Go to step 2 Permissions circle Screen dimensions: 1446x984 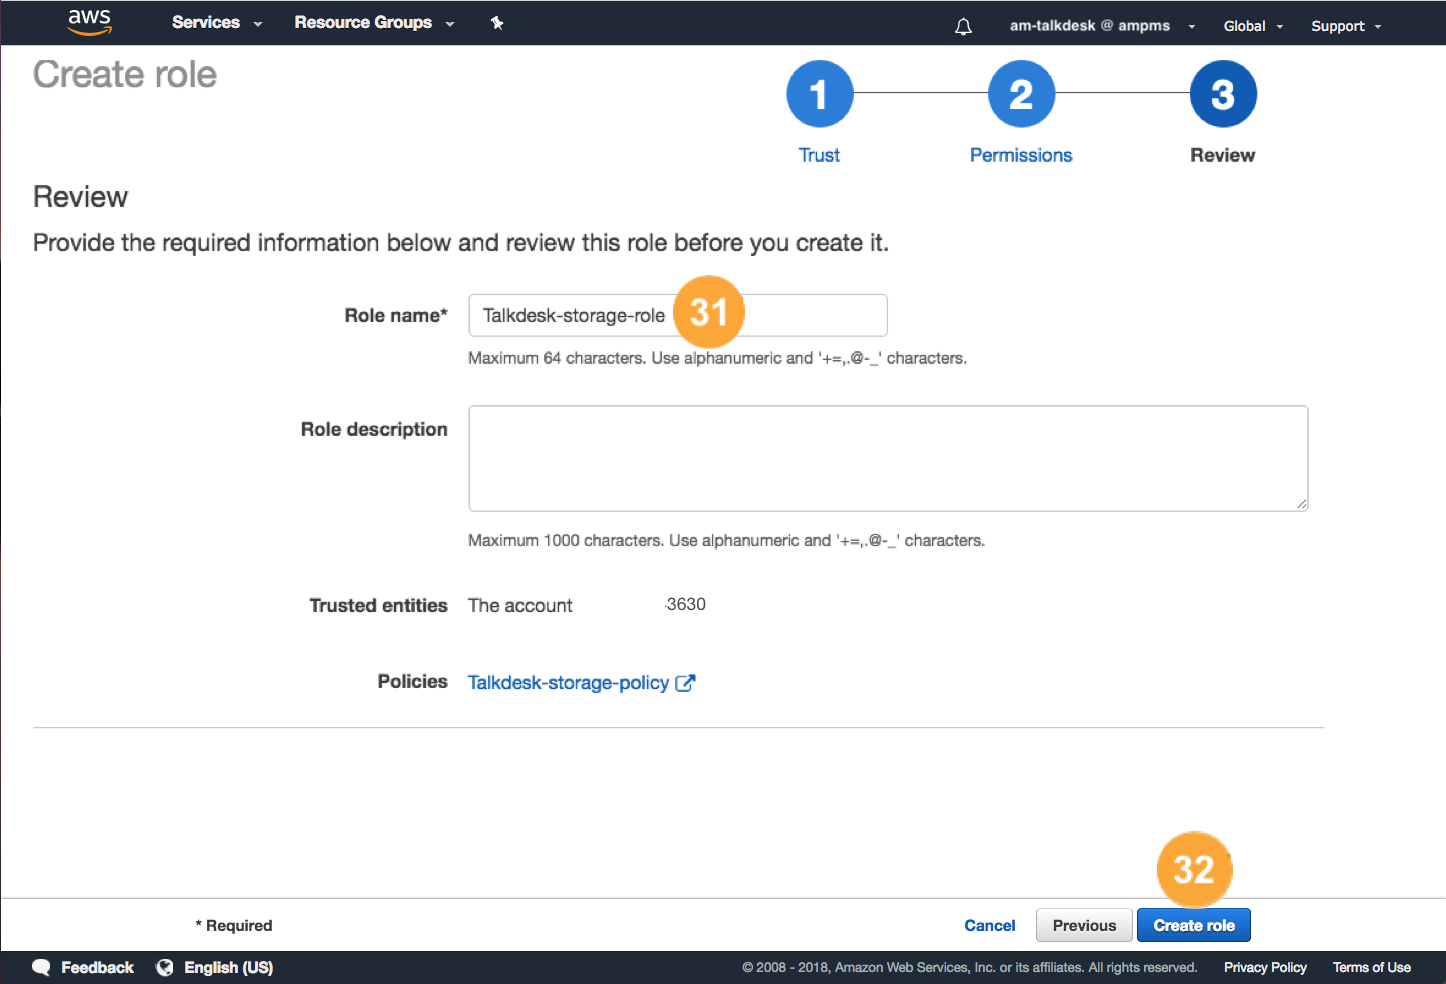(x=1021, y=94)
